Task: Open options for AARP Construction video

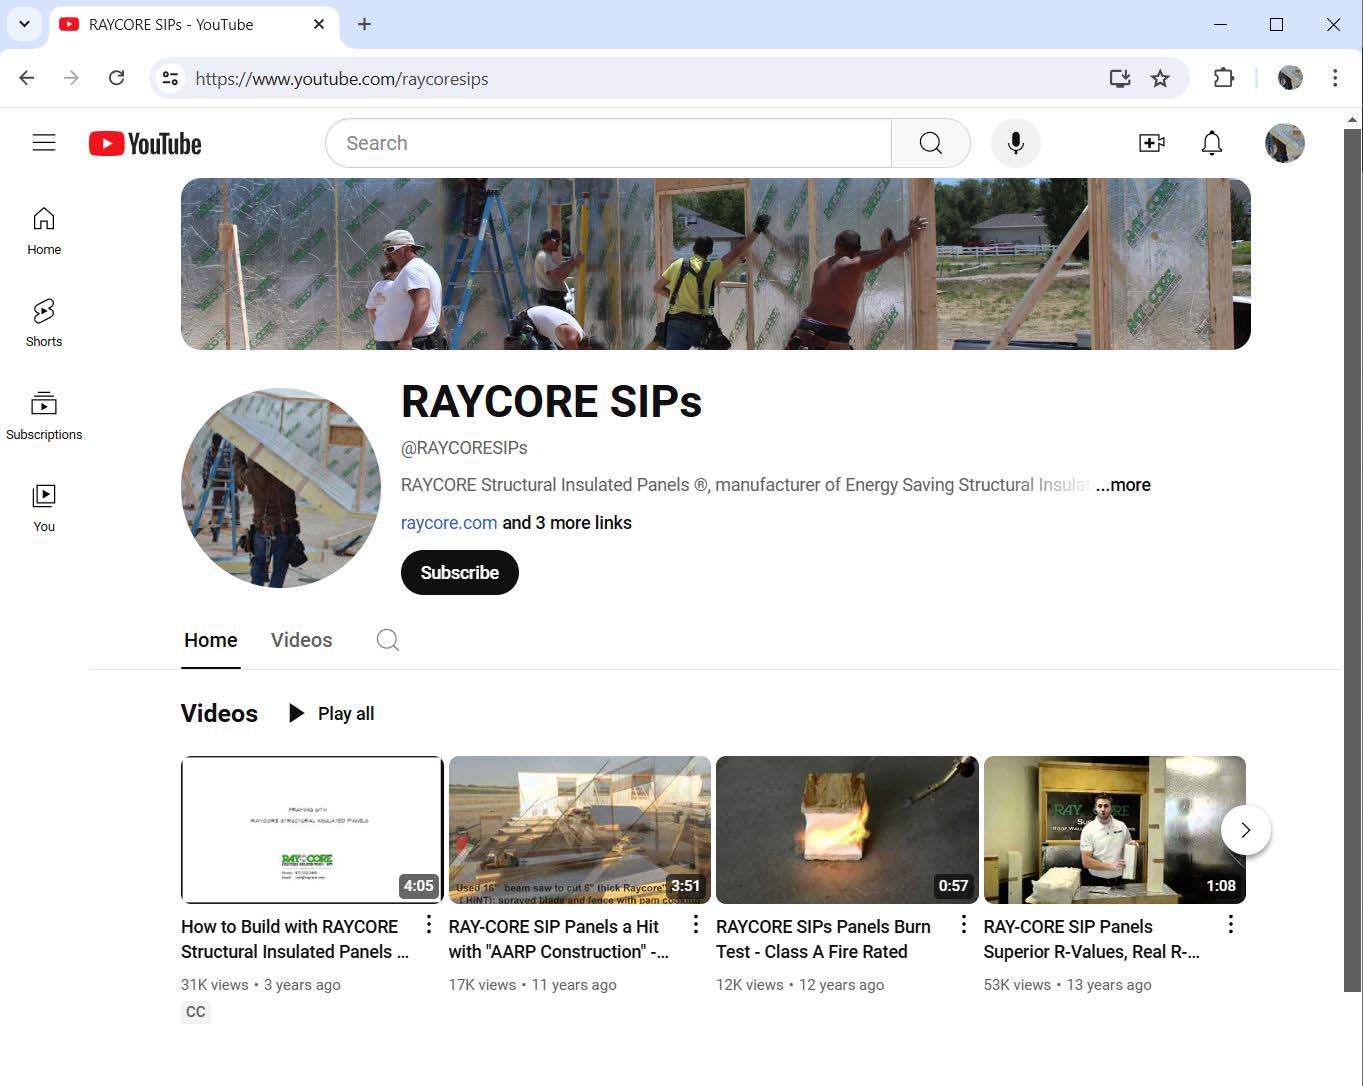Action: coord(696,925)
